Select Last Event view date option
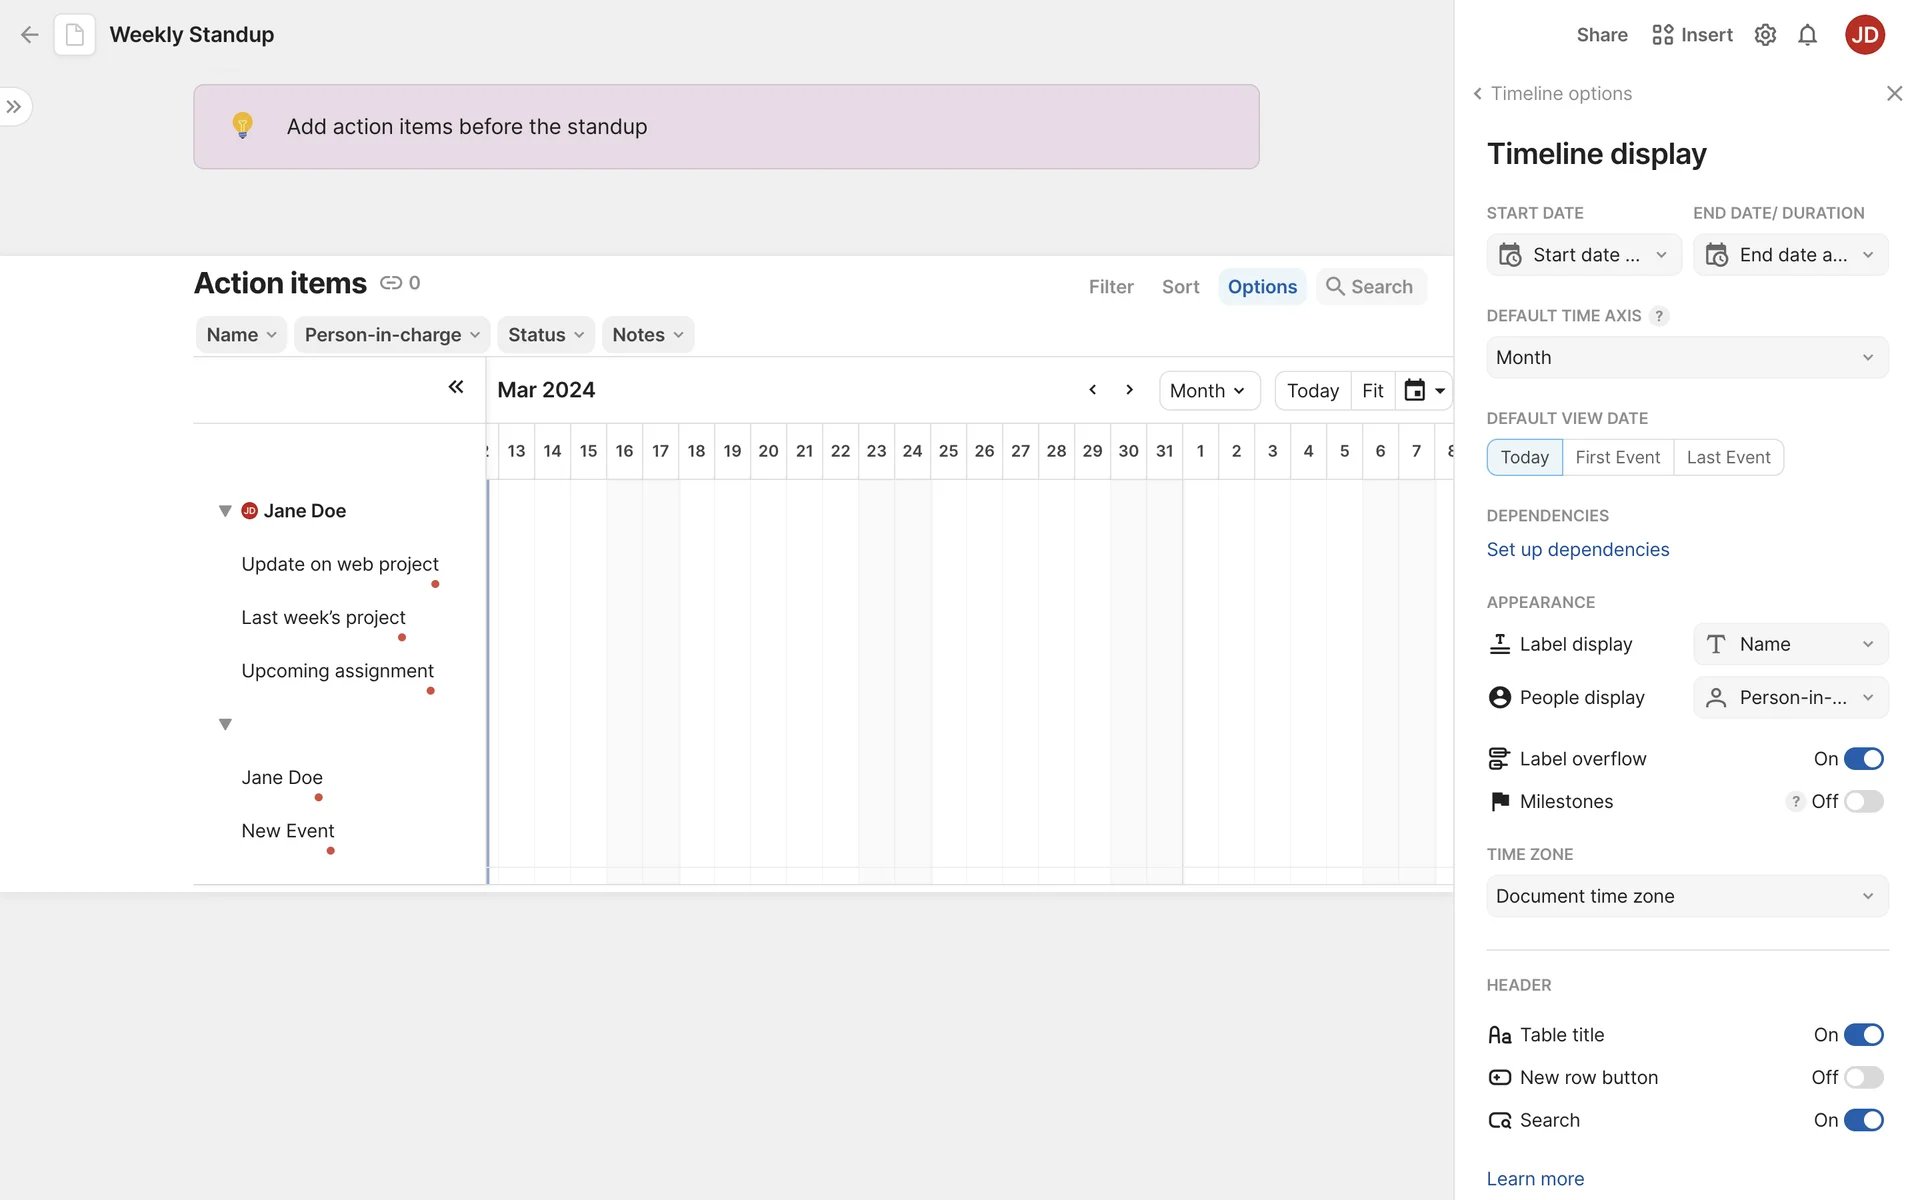Image resolution: width=1920 pixels, height=1200 pixels. [x=1728, y=458]
